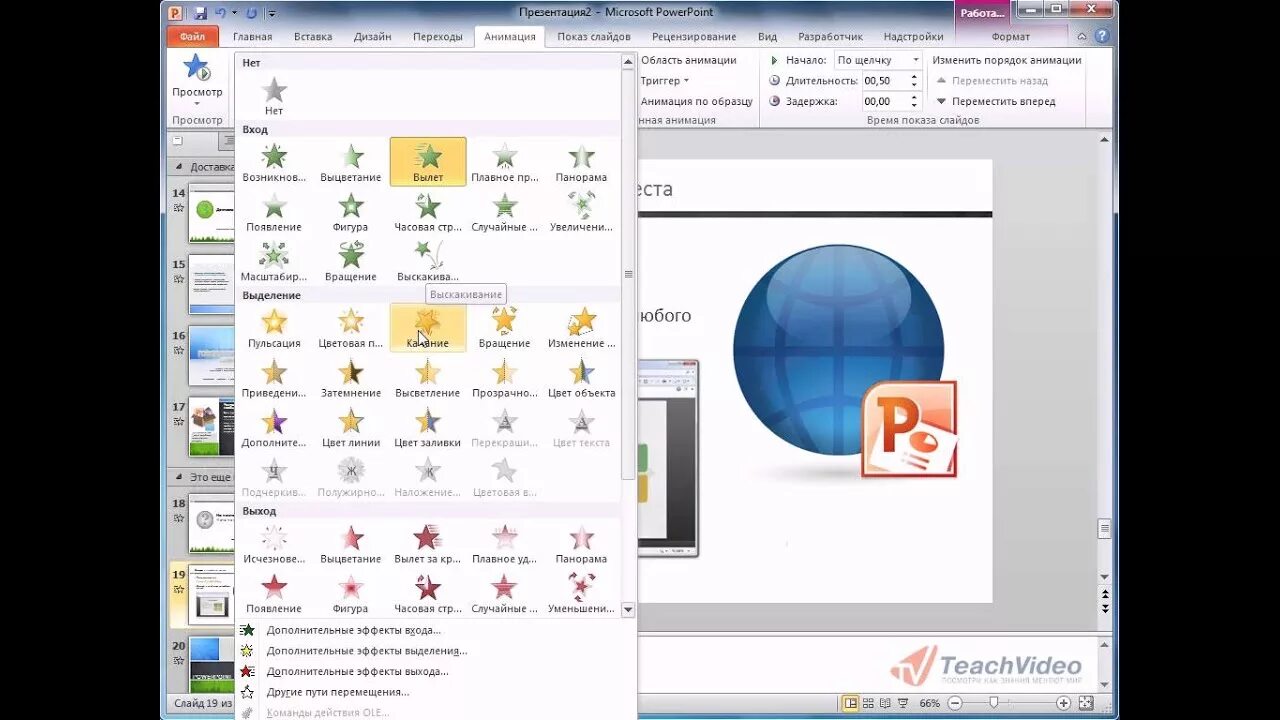Activate normal view button in status bar

[850, 703]
